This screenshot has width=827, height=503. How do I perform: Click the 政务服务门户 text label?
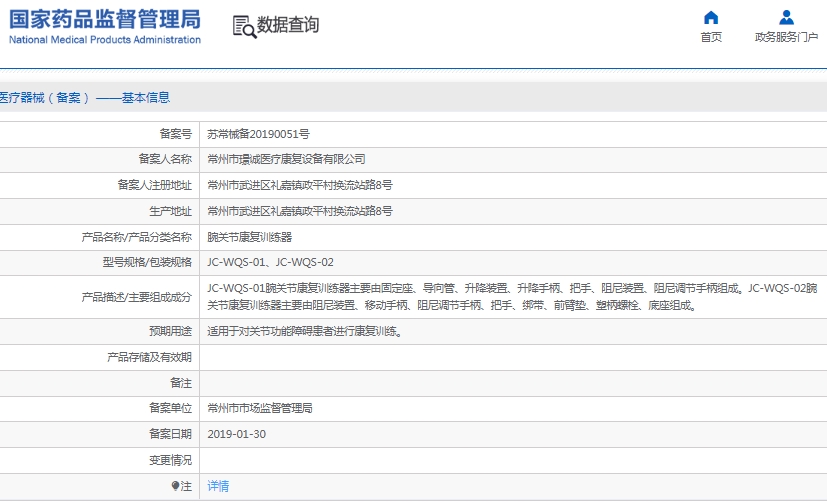click(786, 37)
